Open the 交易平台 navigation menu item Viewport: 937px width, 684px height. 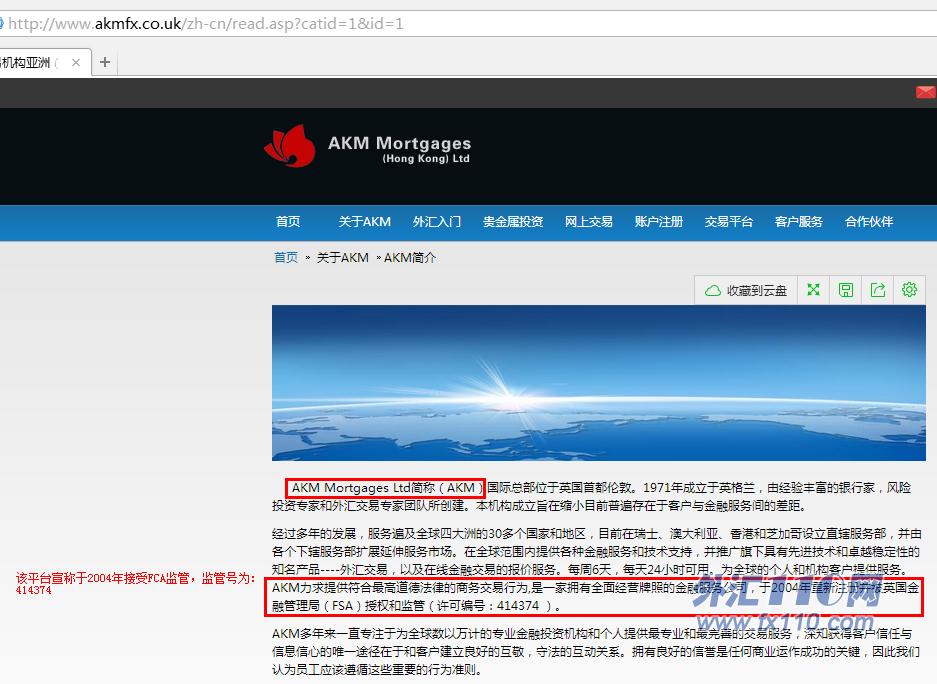coord(728,222)
